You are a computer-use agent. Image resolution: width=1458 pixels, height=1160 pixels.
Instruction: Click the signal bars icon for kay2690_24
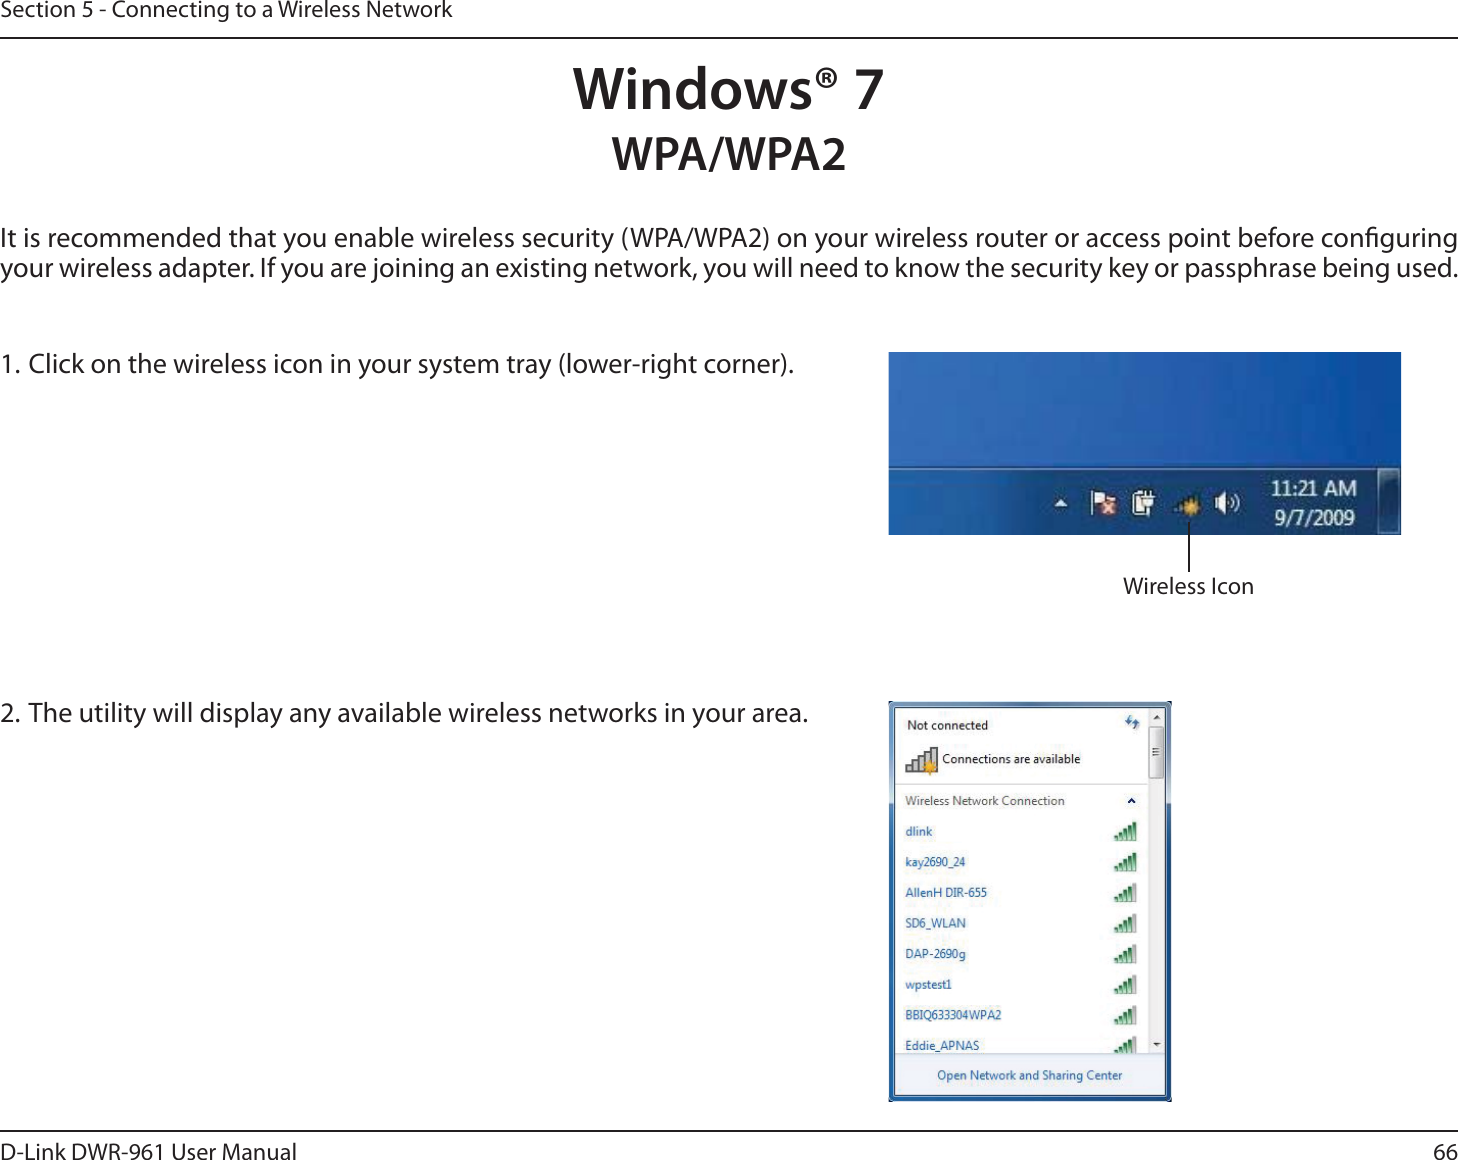coord(1125,861)
